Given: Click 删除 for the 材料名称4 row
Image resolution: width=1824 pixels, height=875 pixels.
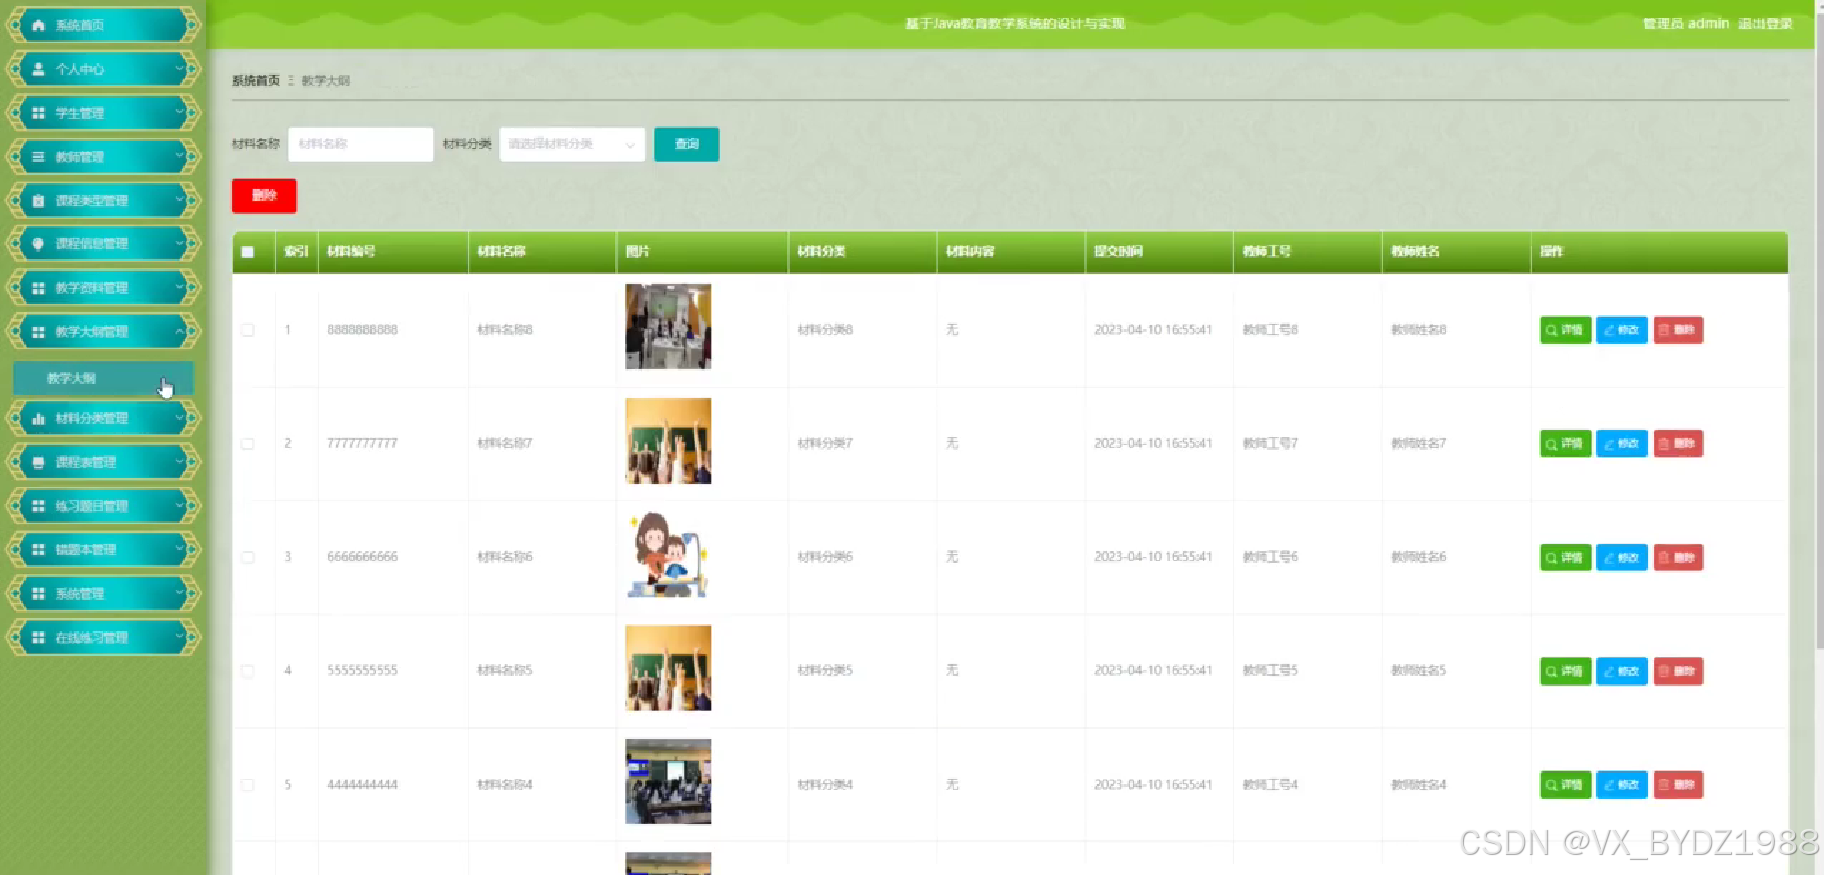Looking at the screenshot, I should 1678,785.
